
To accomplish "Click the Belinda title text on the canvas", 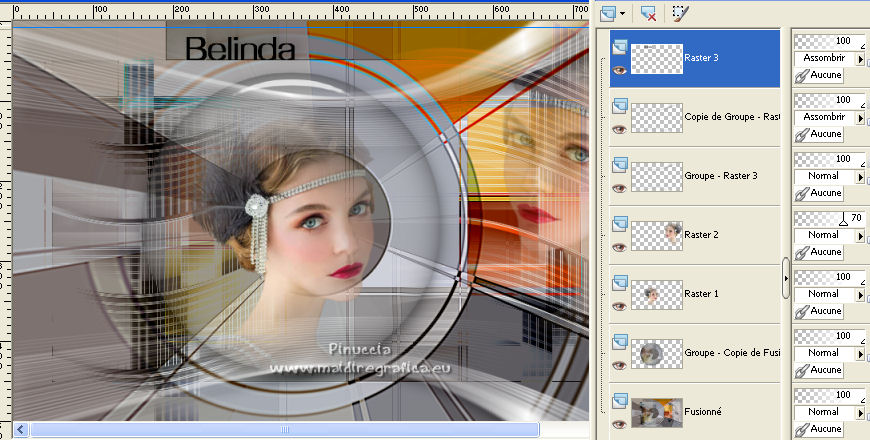I will point(240,48).
